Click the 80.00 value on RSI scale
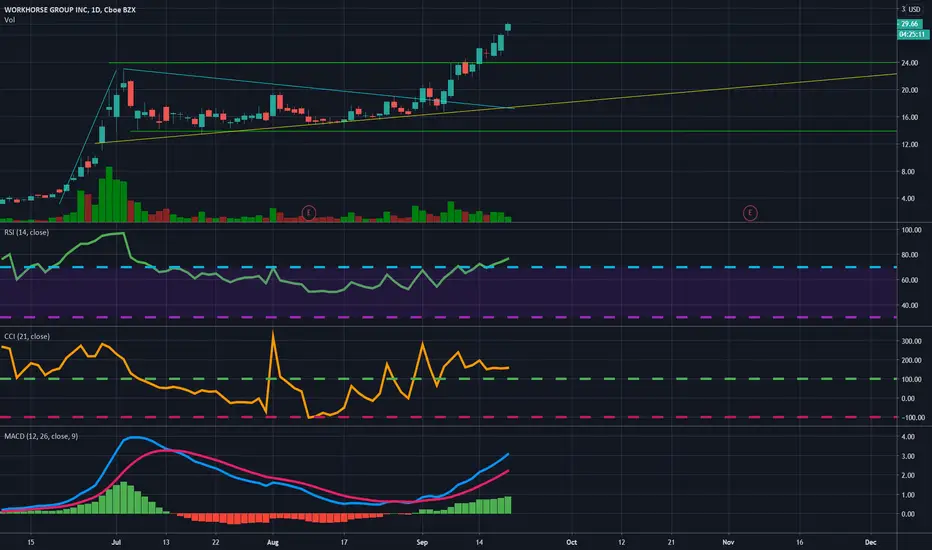 (910, 254)
